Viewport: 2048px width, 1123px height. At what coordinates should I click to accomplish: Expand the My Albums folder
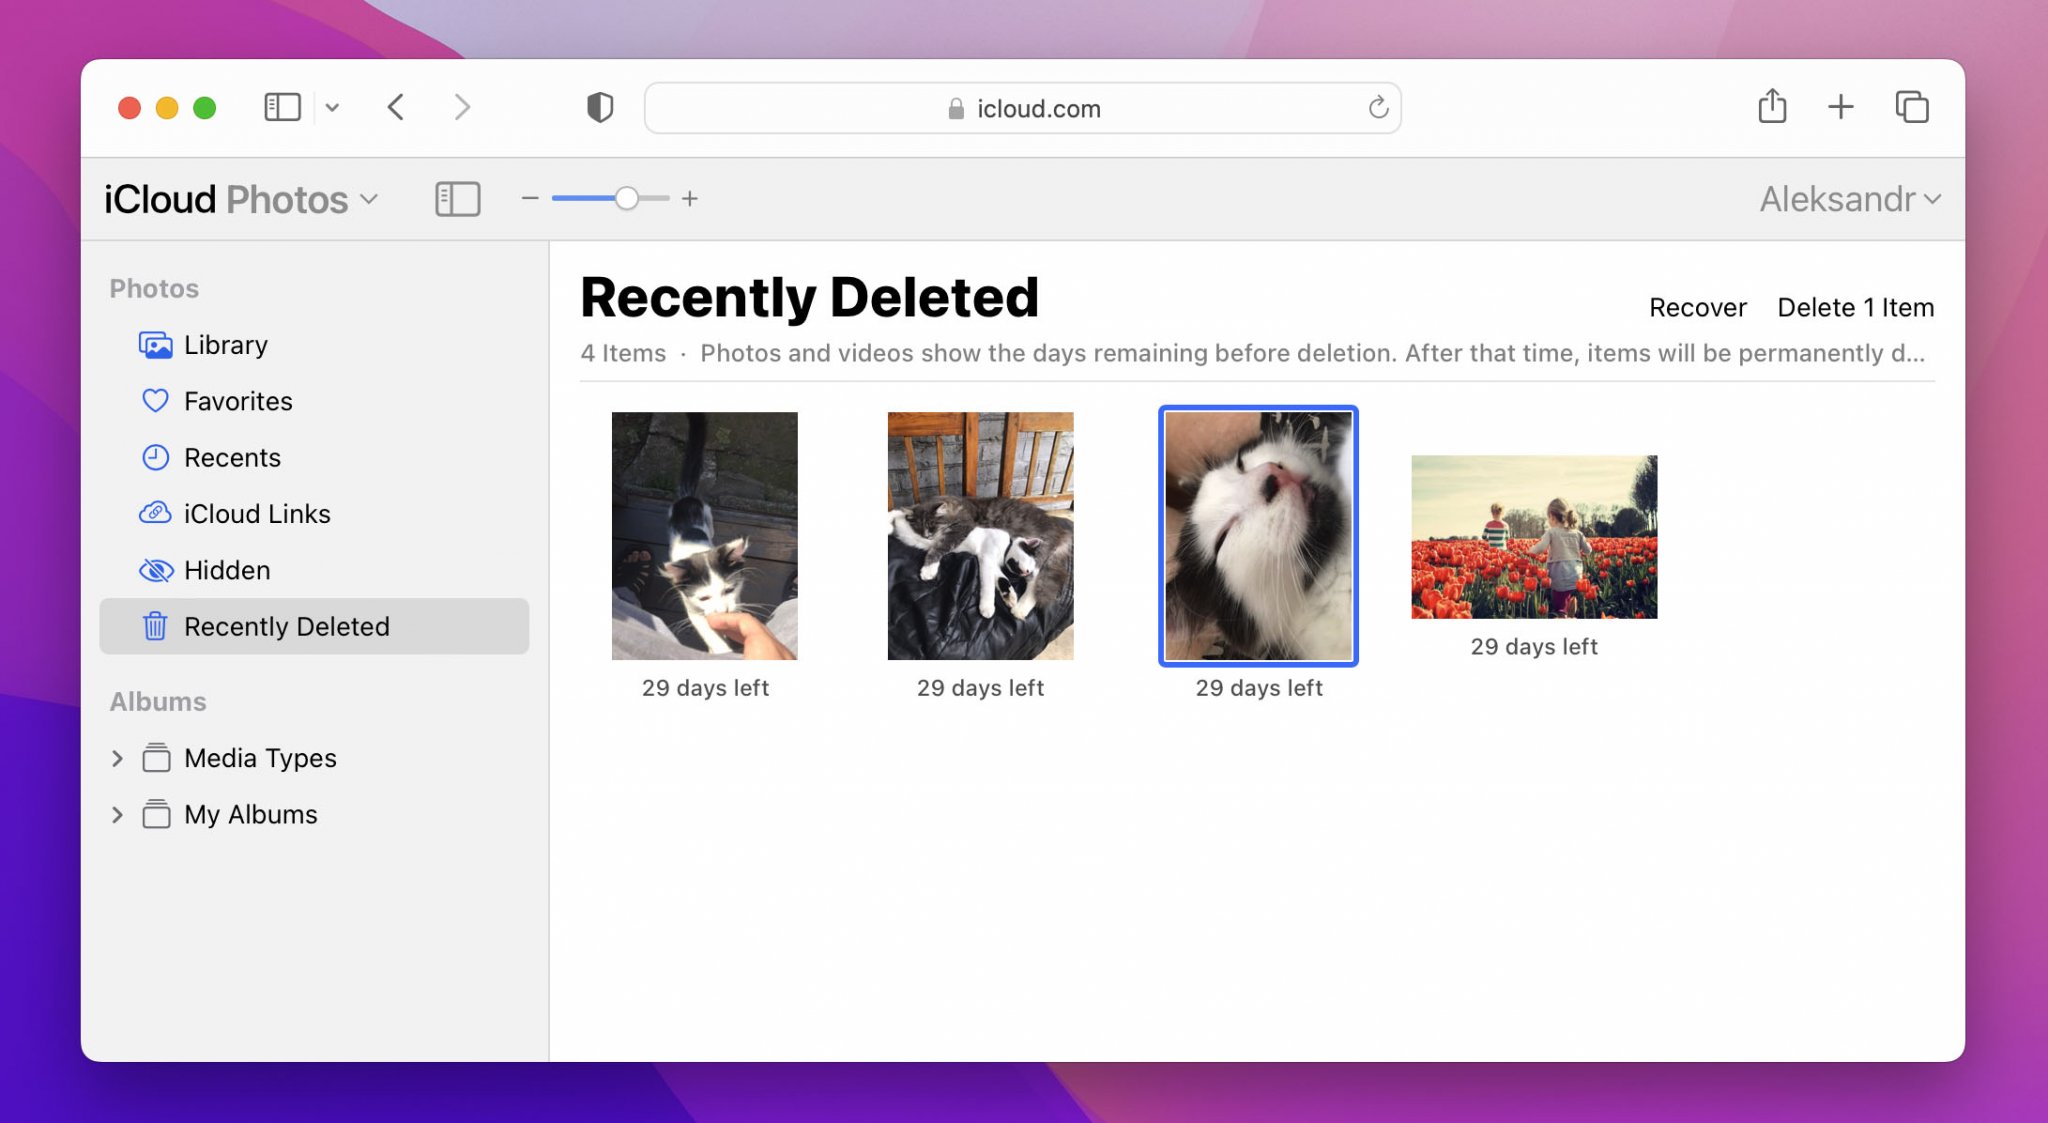click(x=117, y=815)
